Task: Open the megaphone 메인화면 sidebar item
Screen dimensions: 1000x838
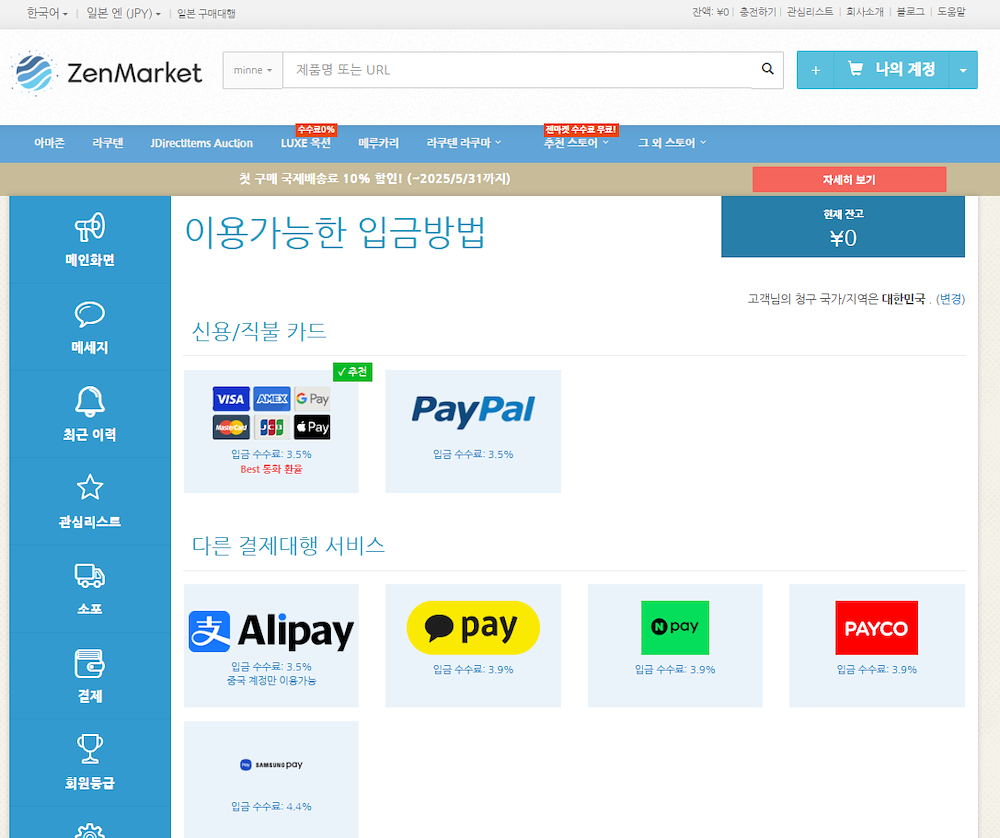Action: [x=90, y=239]
